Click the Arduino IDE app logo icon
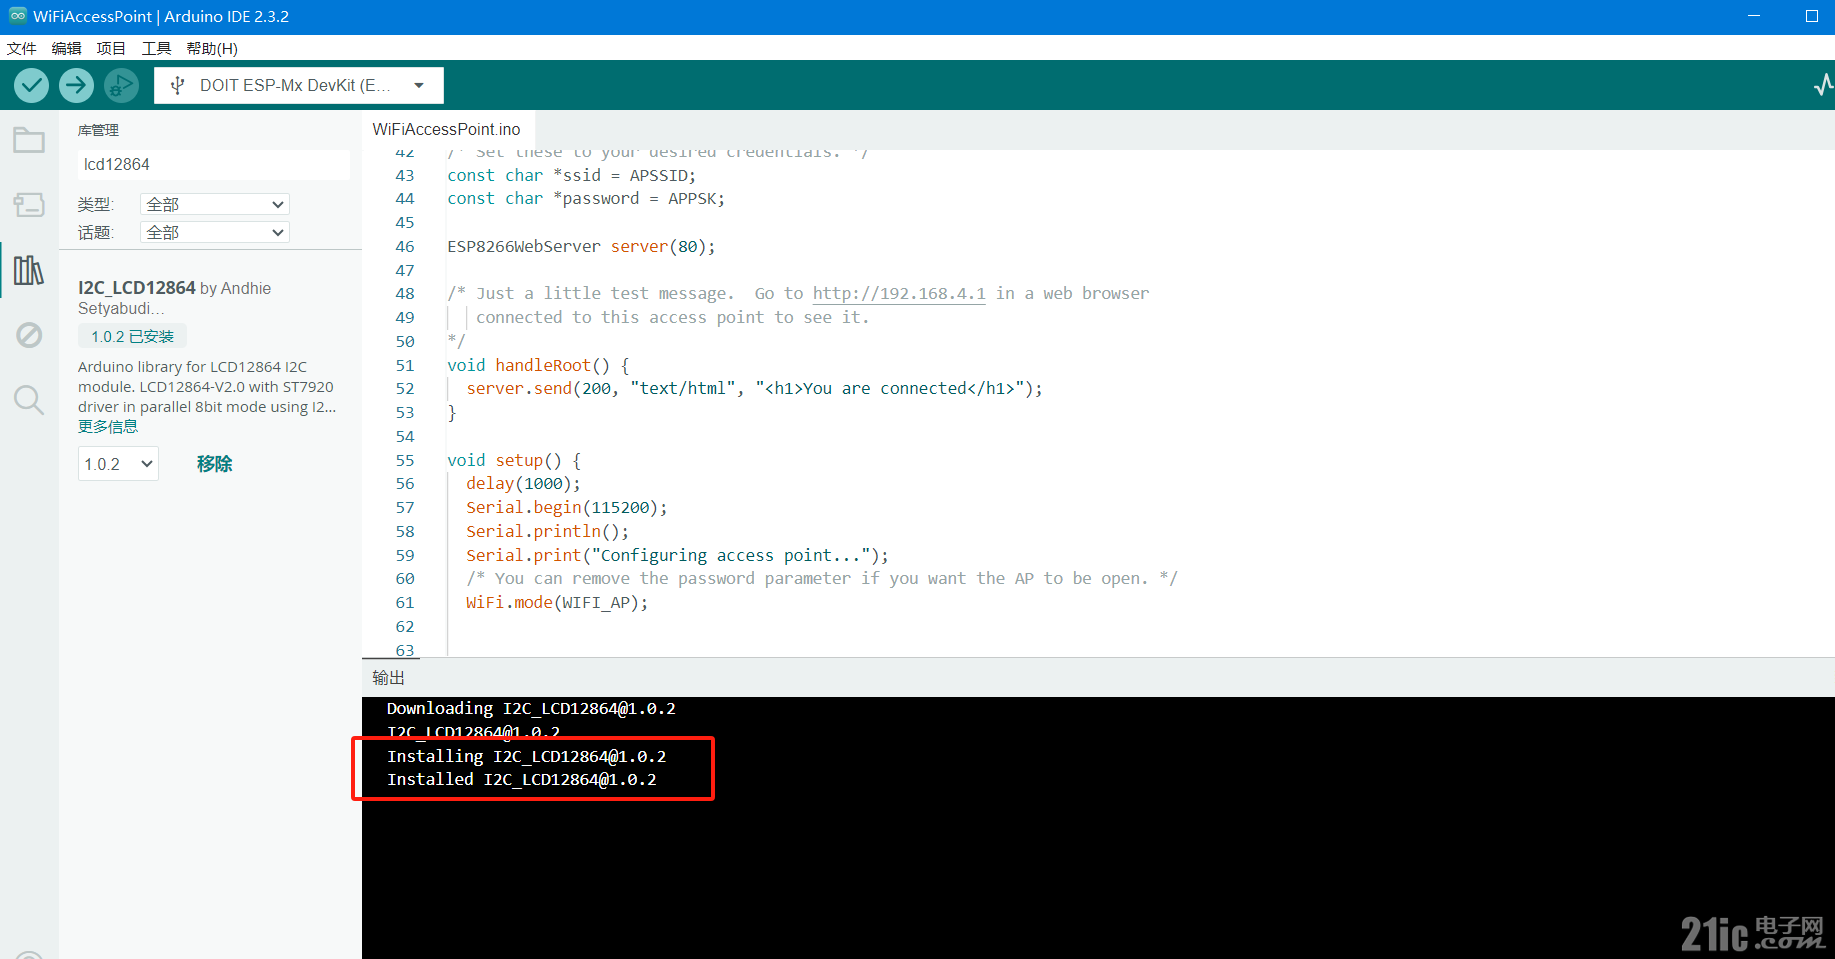This screenshot has height=959, width=1835. point(17,16)
